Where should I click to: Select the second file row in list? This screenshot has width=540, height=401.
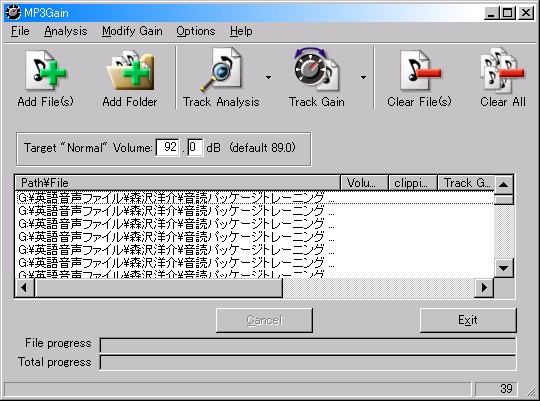(255, 211)
